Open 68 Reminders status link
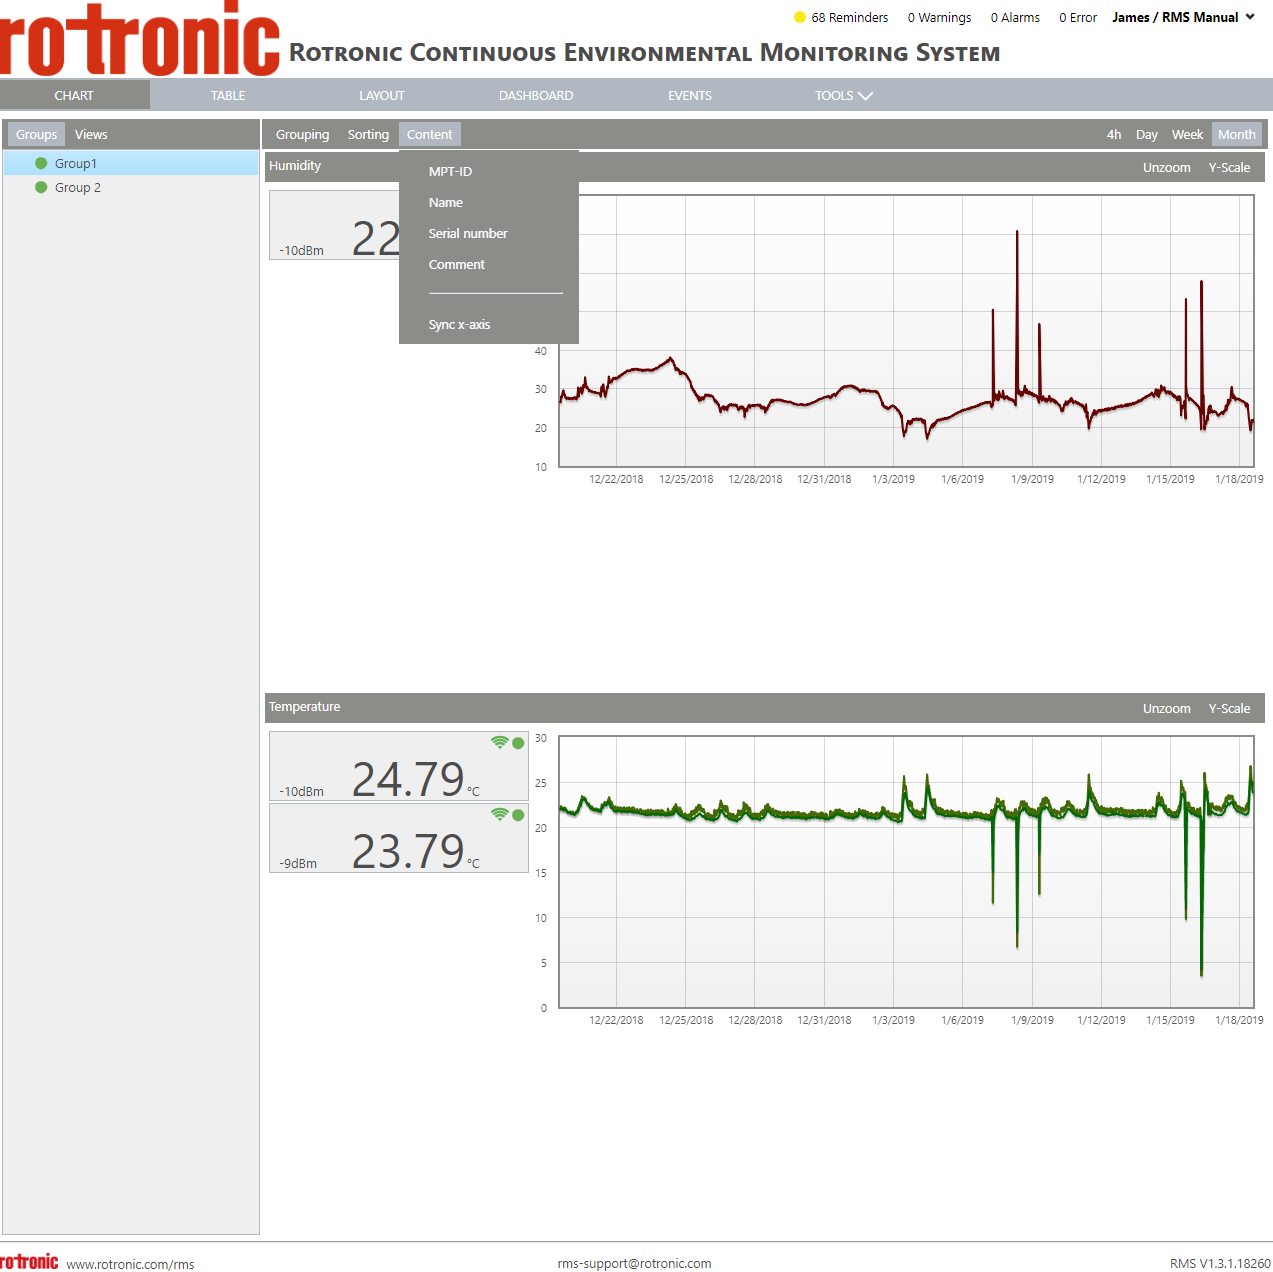1273x1272 pixels. tap(849, 18)
